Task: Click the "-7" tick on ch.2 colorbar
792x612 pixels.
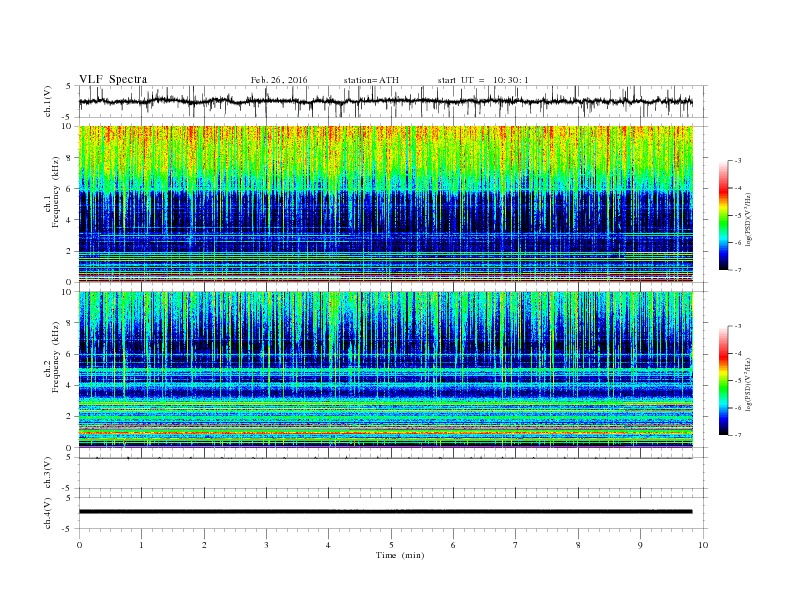Action: point(738,435)
